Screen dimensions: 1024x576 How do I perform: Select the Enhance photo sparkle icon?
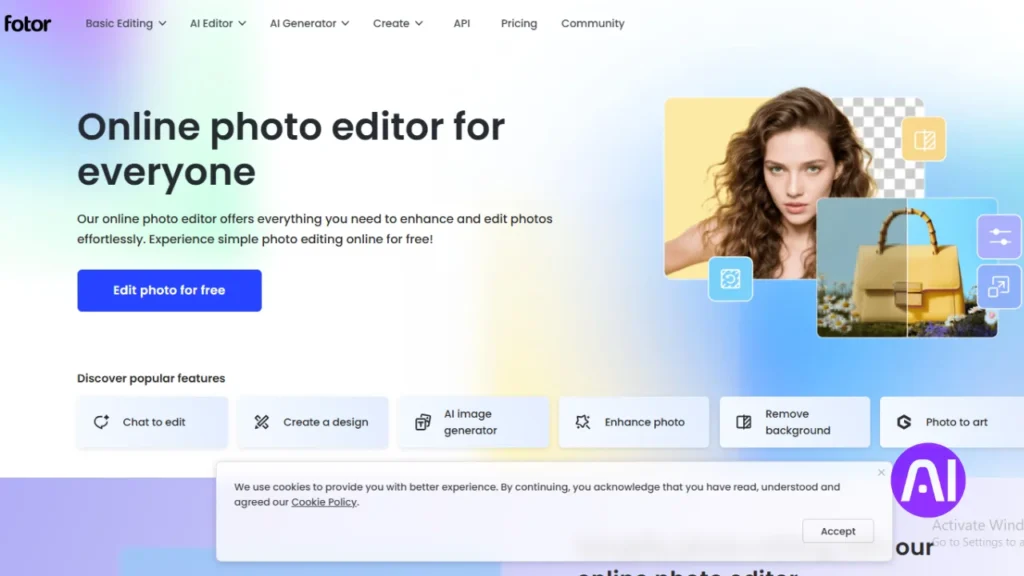pos(583,422)
